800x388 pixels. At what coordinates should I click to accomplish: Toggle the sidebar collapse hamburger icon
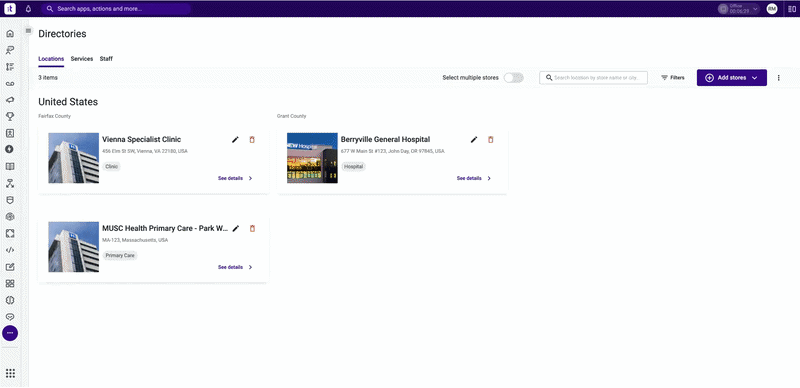click(28, 31)
